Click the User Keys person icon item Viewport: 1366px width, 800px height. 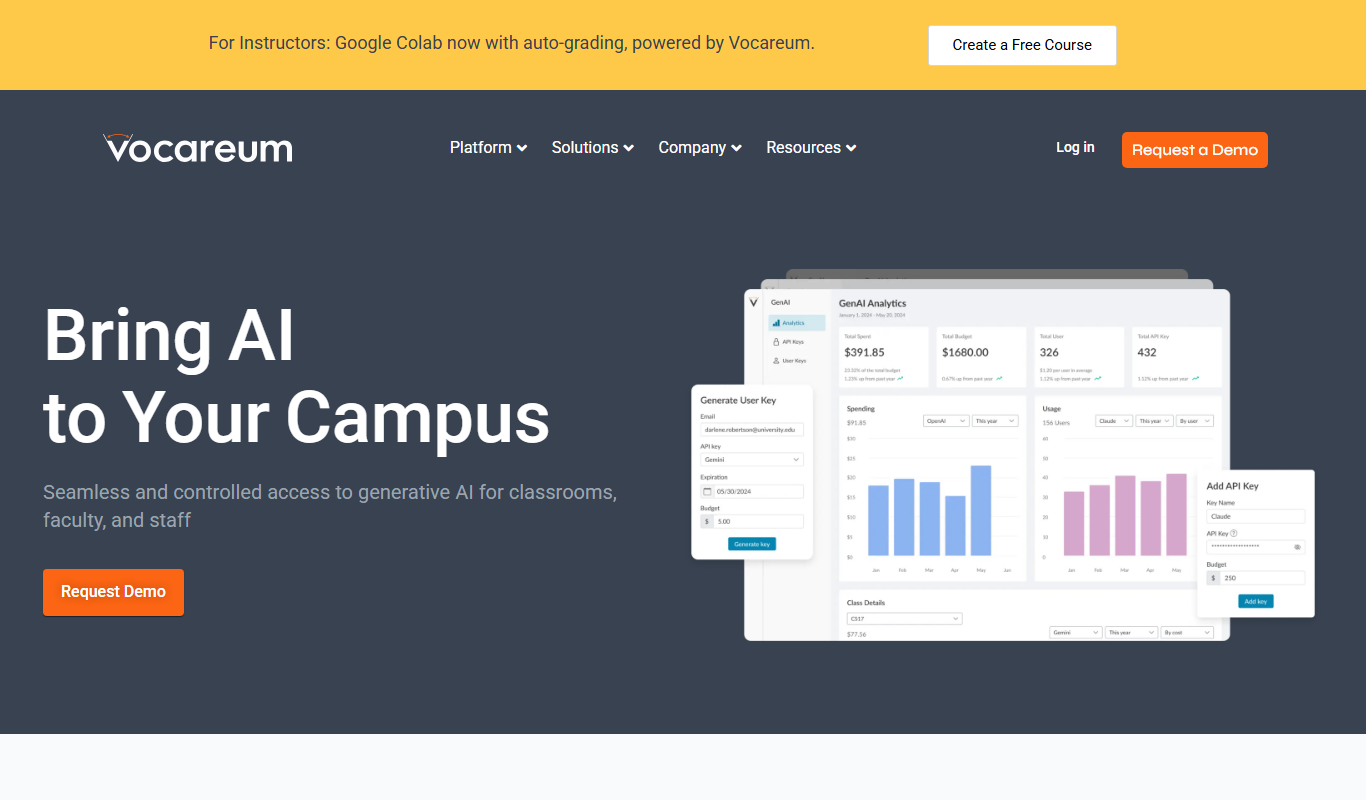click(789, 360)
